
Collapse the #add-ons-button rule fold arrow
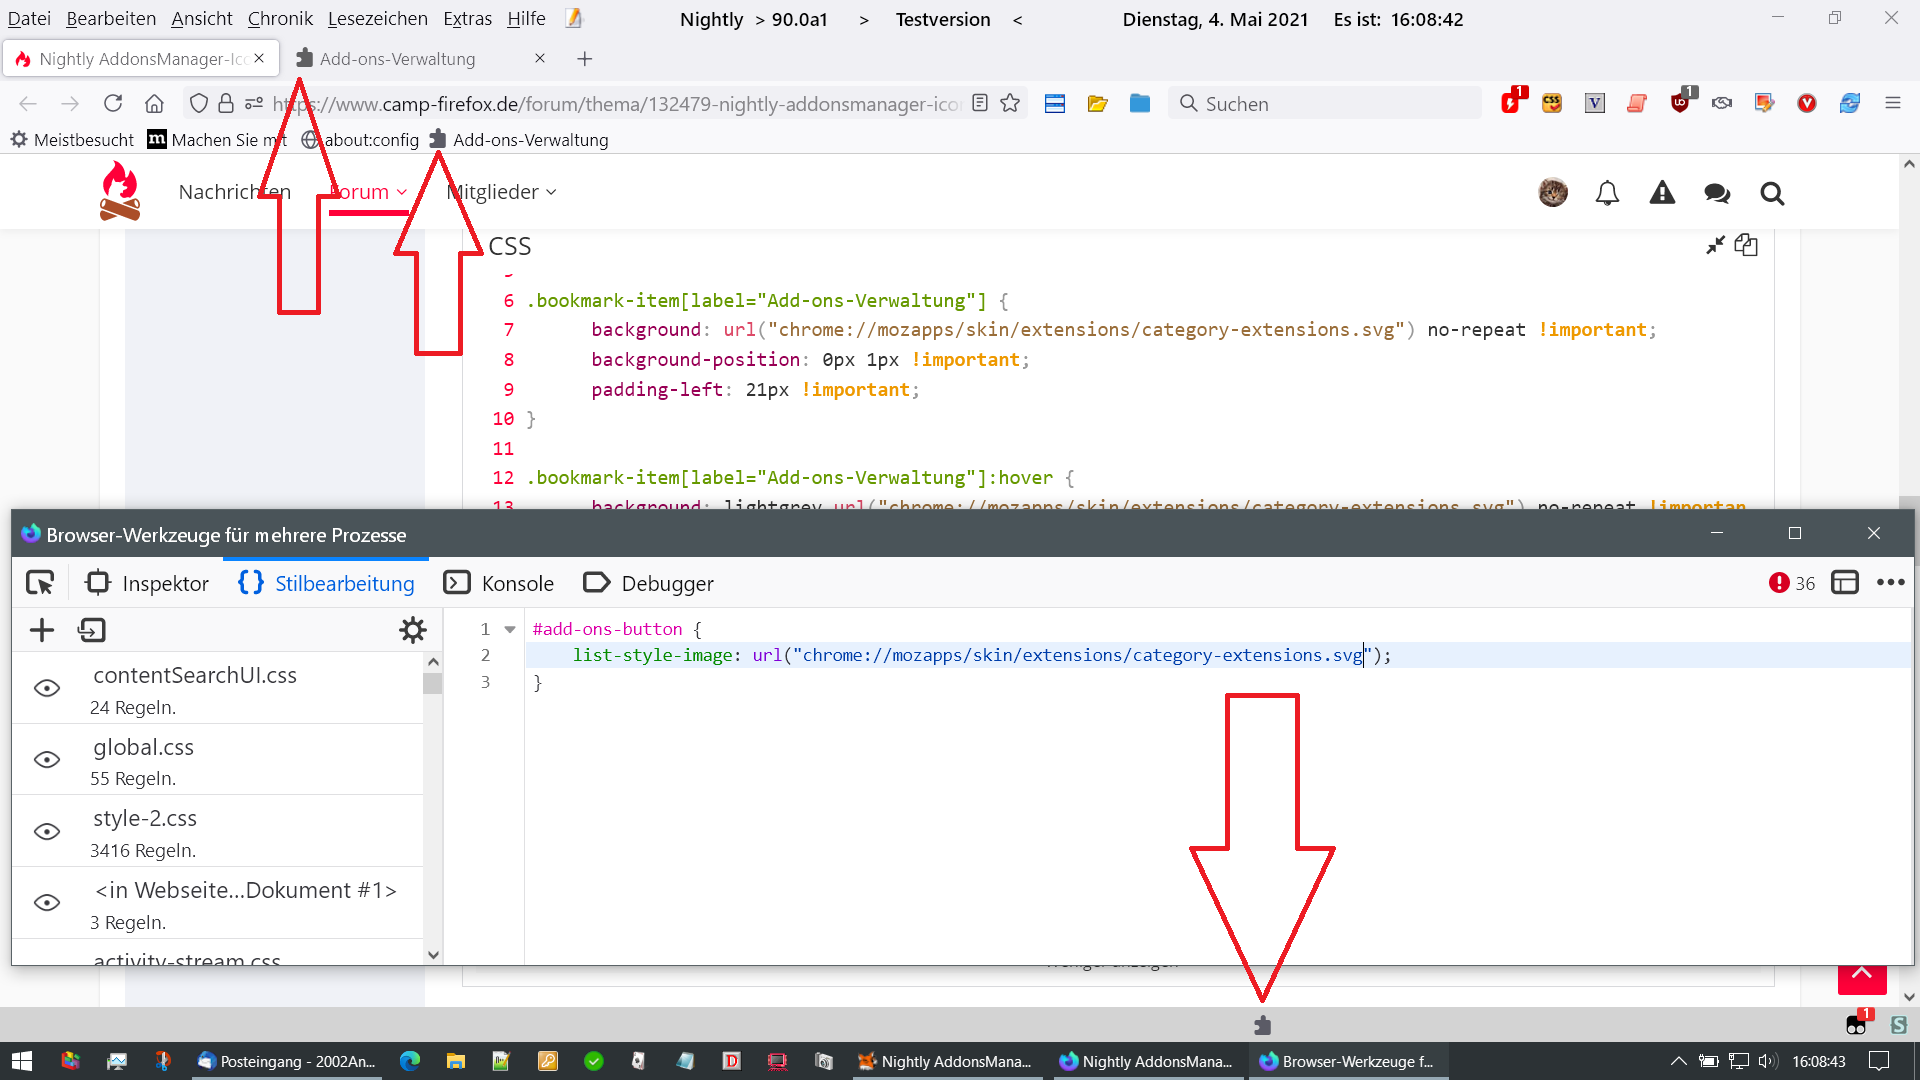510,629
